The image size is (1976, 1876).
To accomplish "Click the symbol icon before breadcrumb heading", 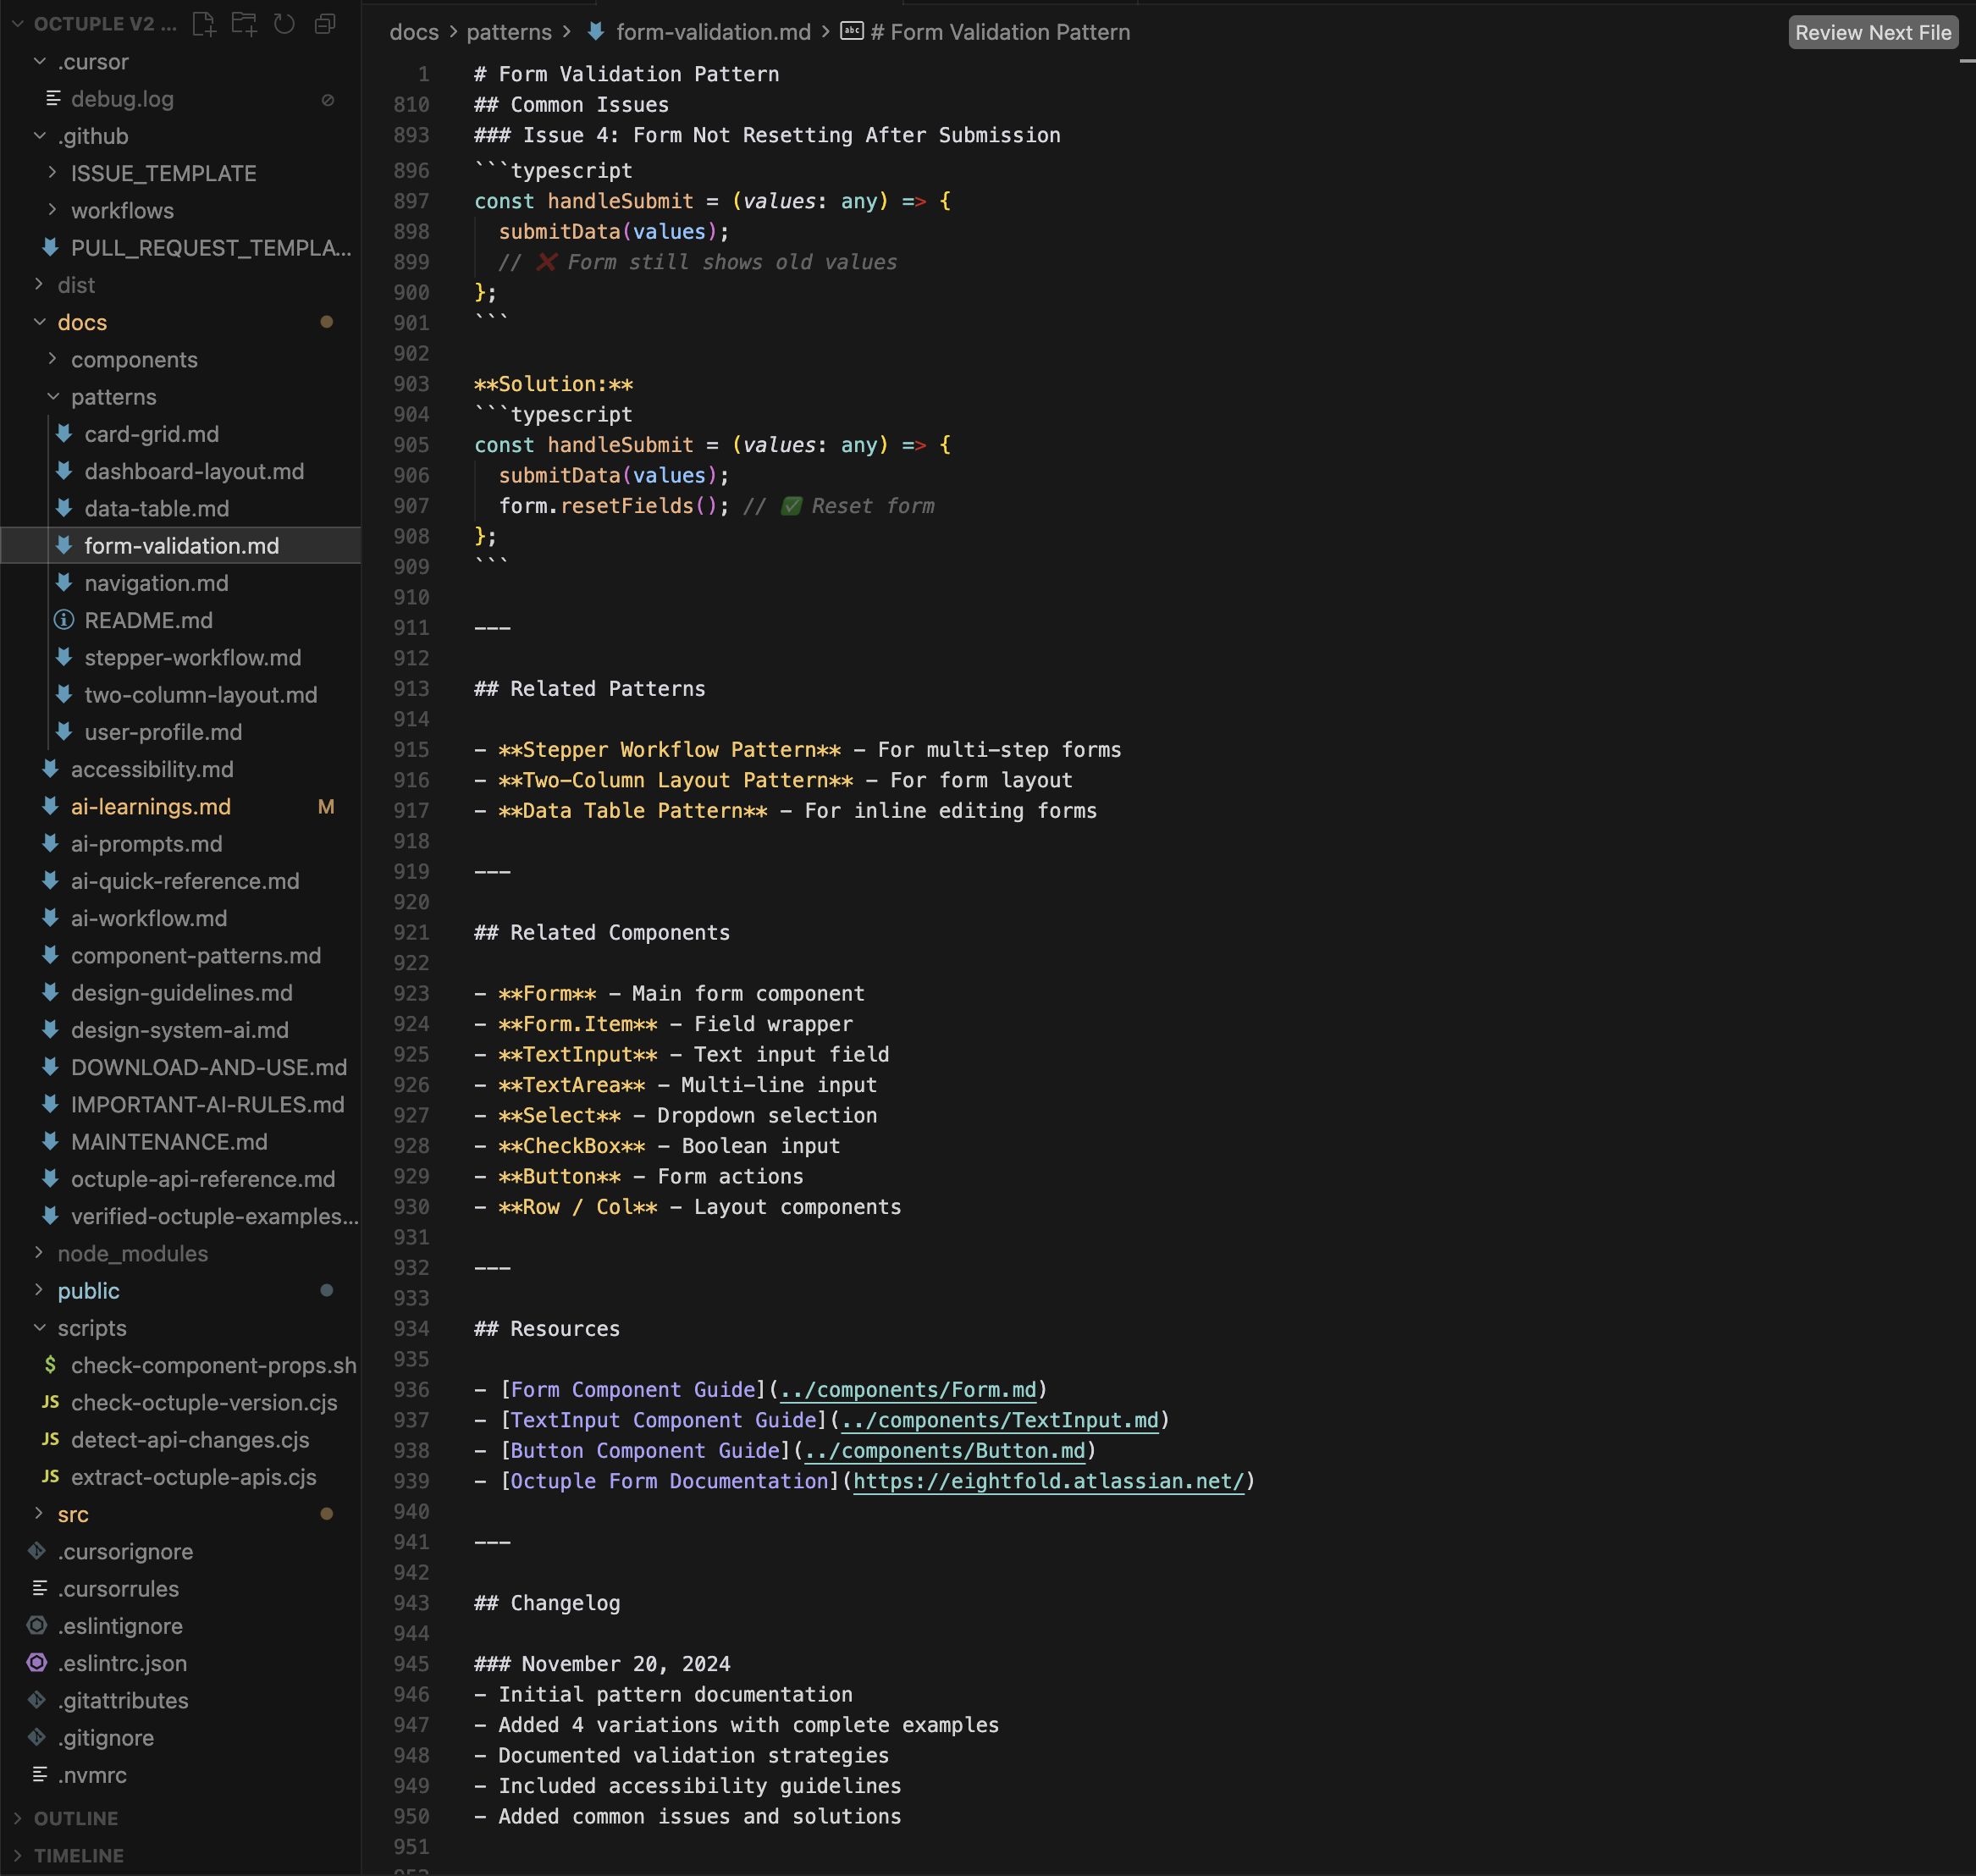I will tap(851, 32).
